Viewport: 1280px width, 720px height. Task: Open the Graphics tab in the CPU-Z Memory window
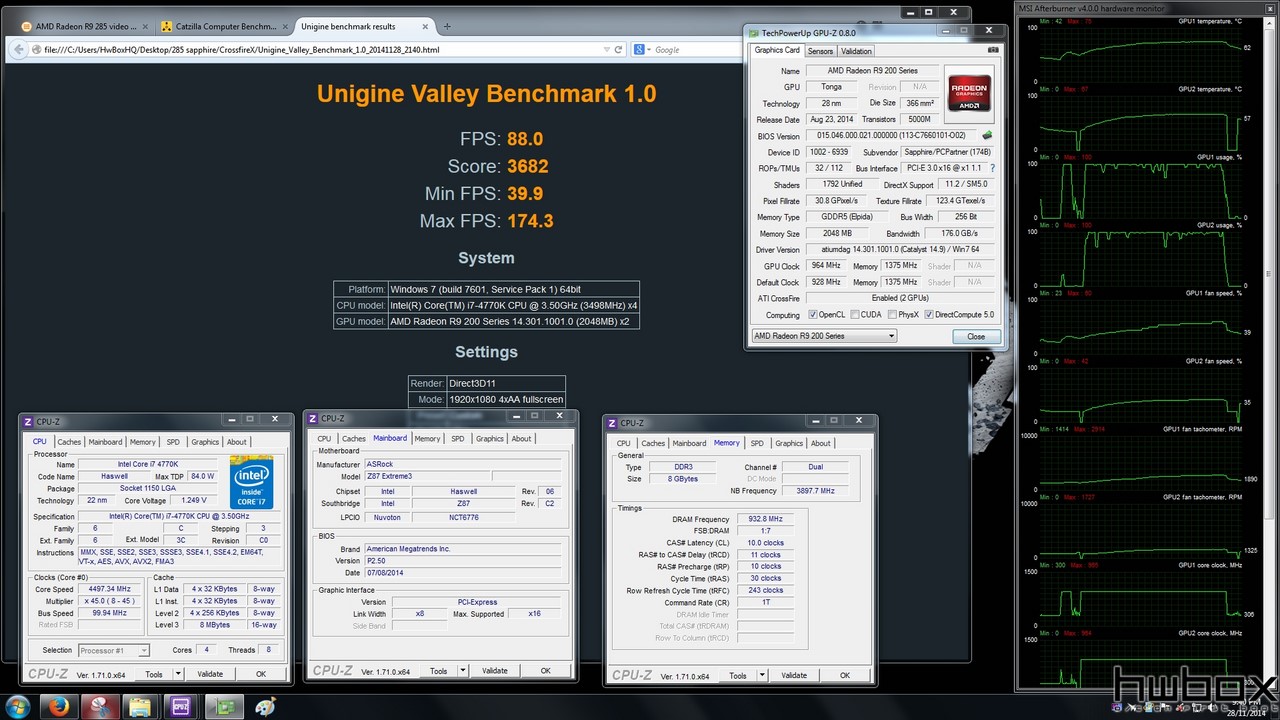coord(789,443)
